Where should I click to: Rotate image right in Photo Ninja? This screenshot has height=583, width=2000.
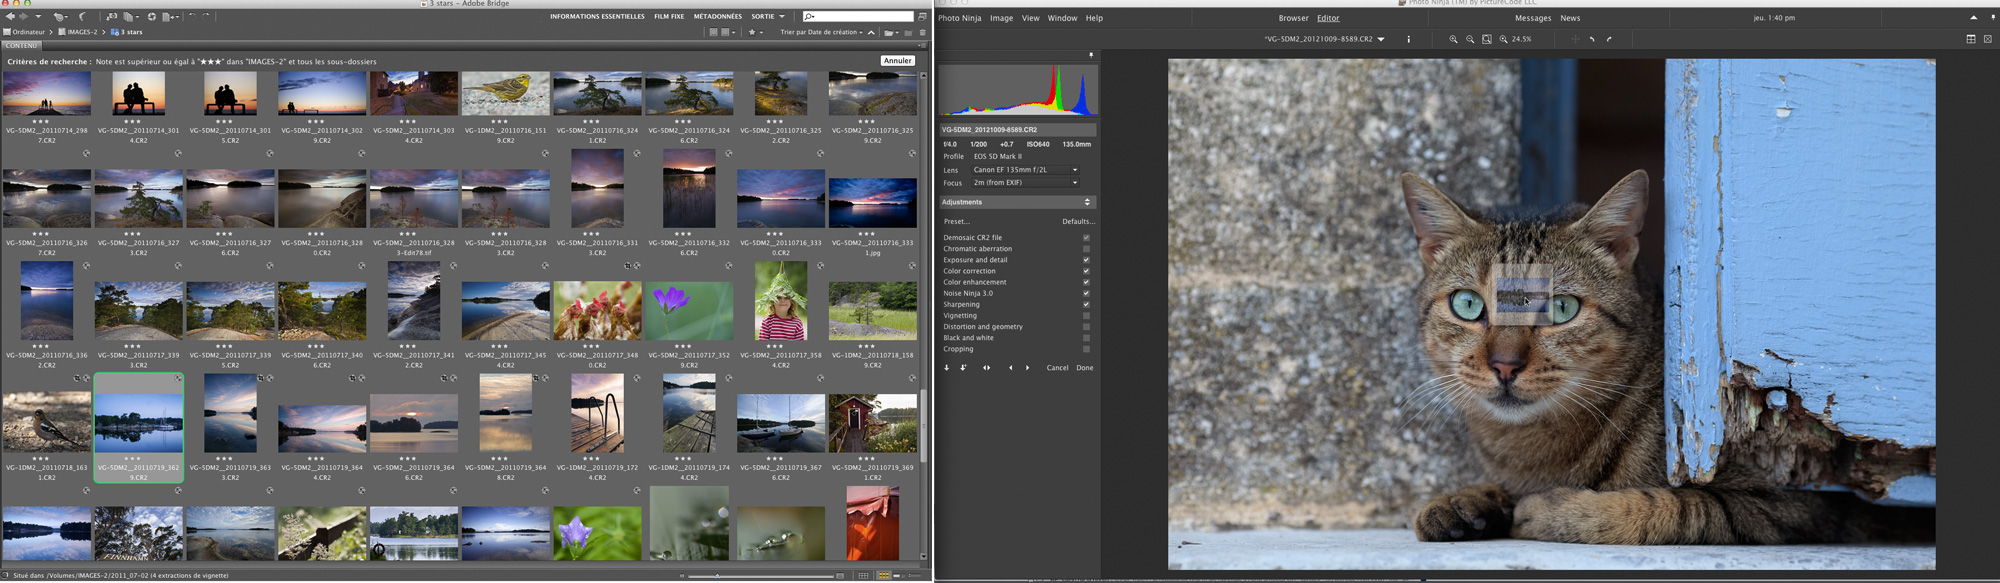coord(1609,39)
